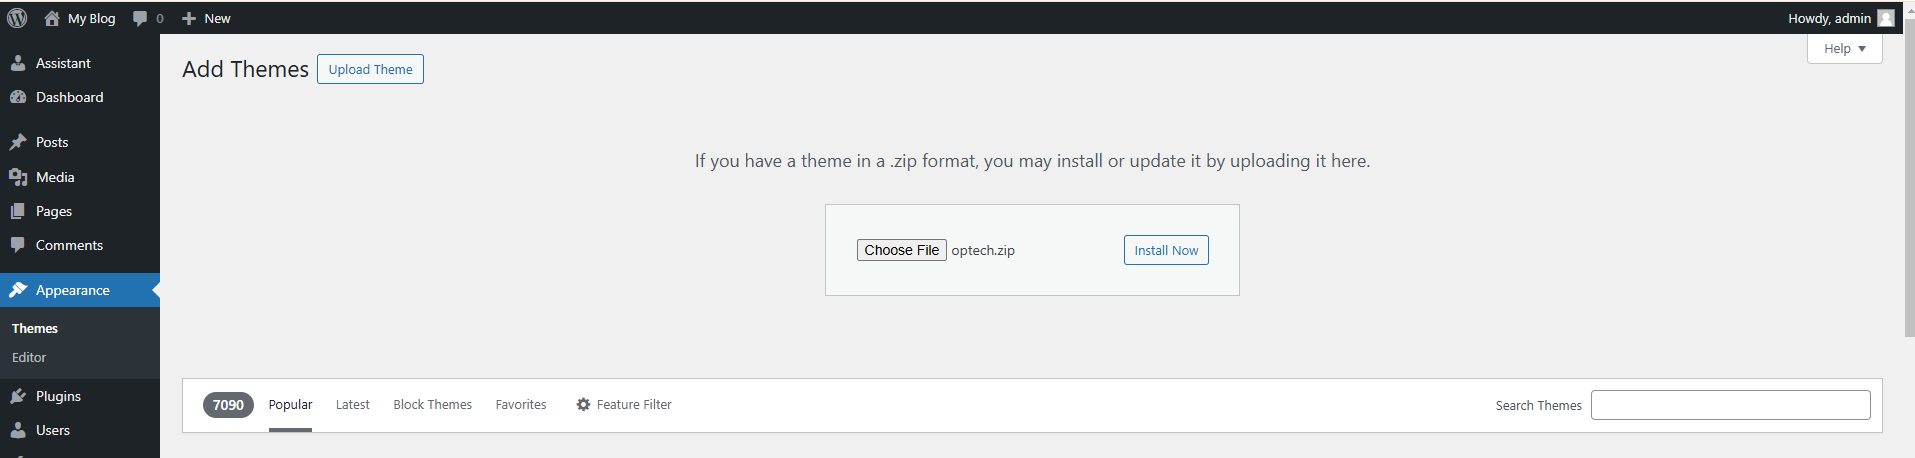Click the Feature Filter gear icon

coord(583,404)
